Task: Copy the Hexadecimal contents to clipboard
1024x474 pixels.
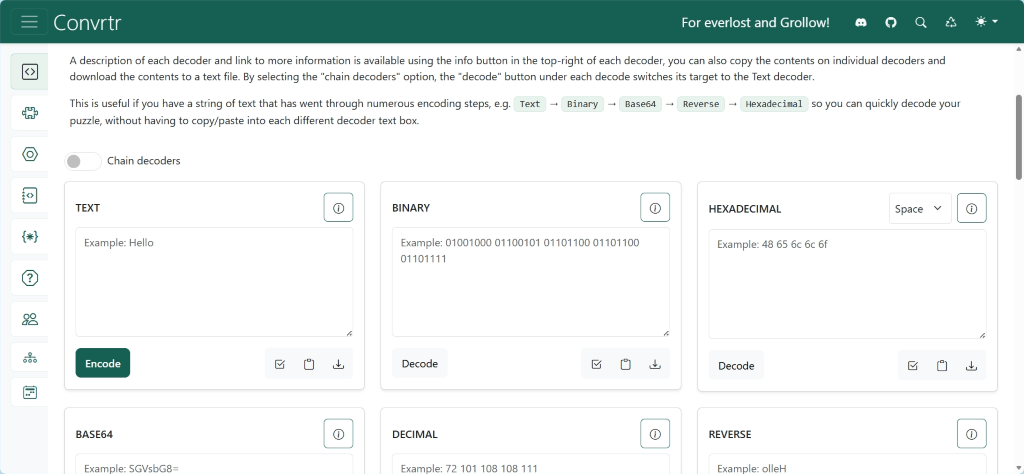Action: pos(942,366)
